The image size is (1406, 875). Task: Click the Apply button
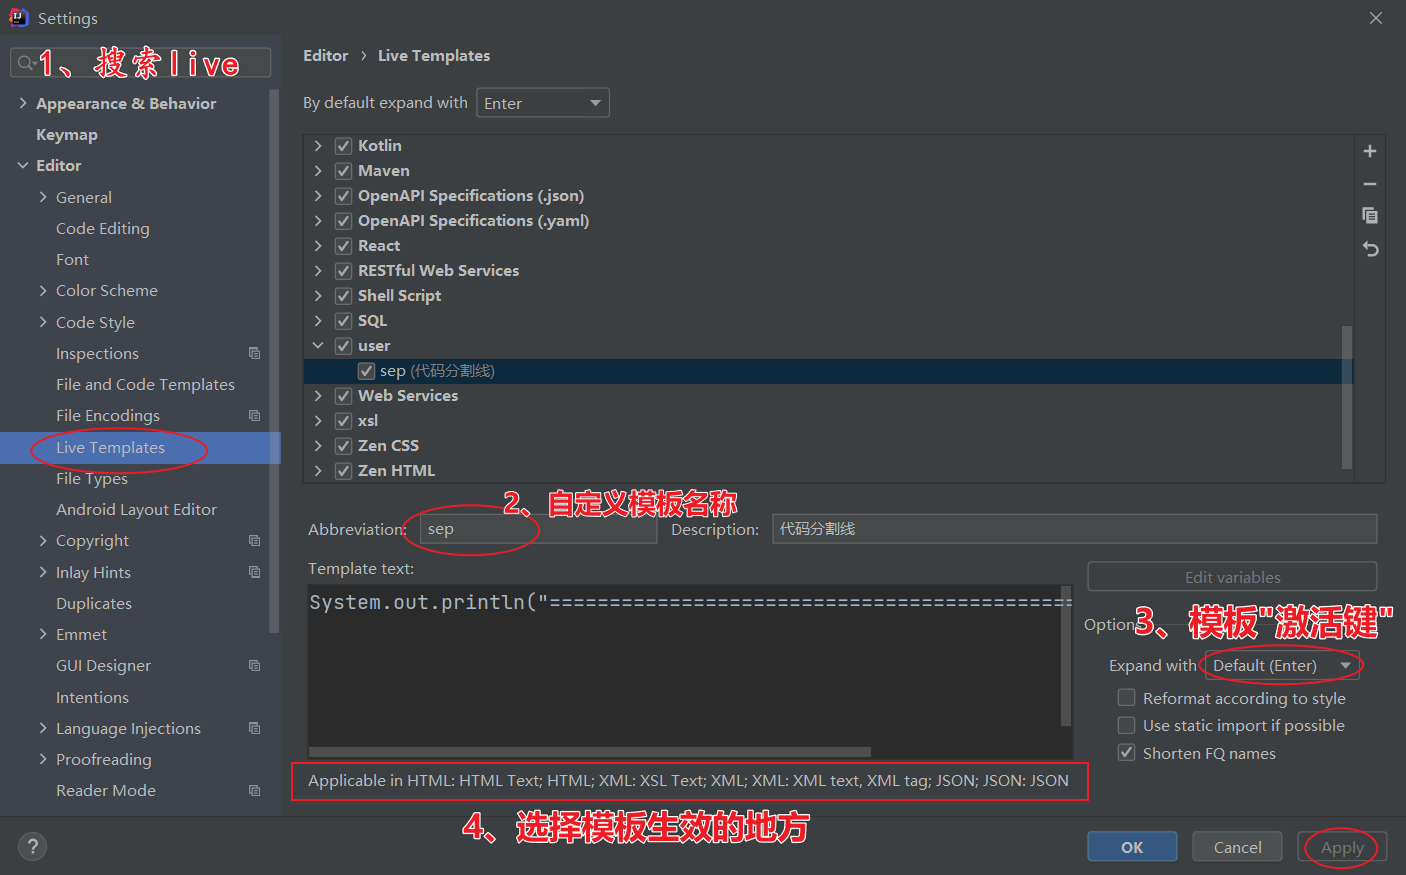pos(1342,847)
